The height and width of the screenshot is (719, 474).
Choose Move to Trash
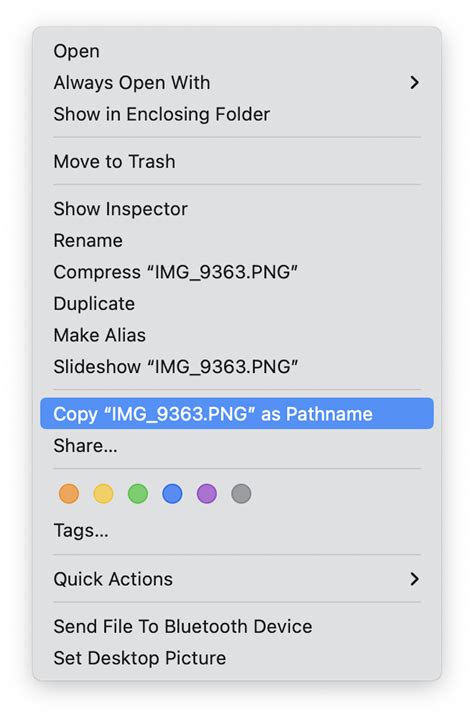pyautogui.click(x=237, y=161)
